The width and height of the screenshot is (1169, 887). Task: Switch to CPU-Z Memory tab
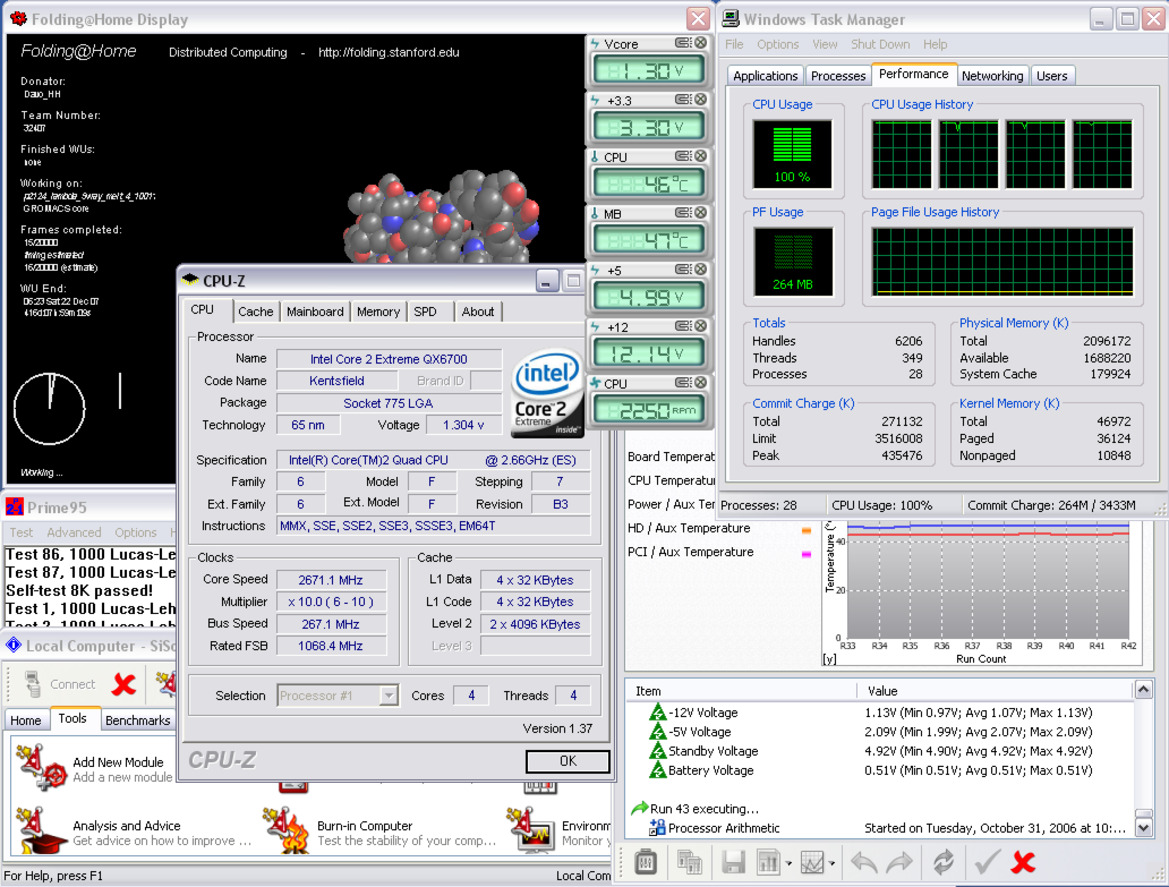378,312
